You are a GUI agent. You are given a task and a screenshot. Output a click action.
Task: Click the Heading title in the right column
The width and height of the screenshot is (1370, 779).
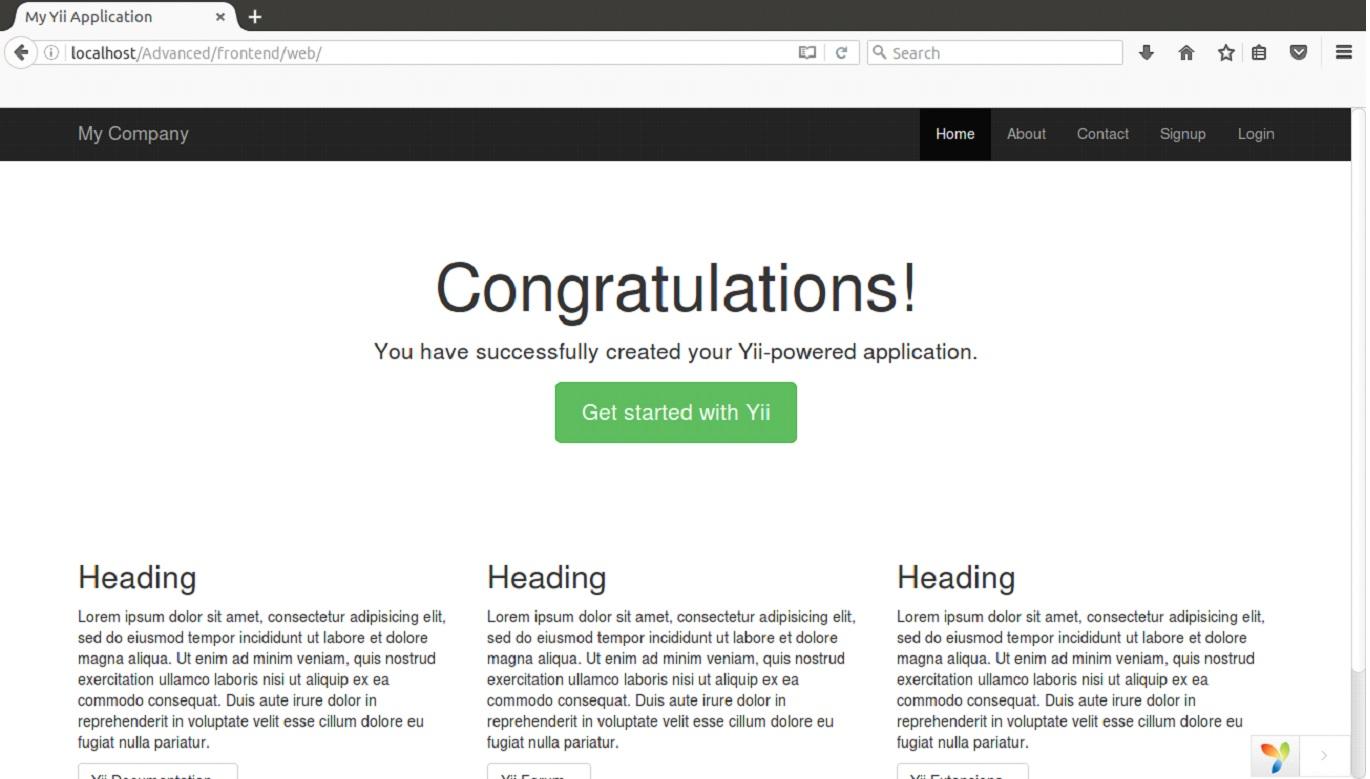tap(956, 578)
